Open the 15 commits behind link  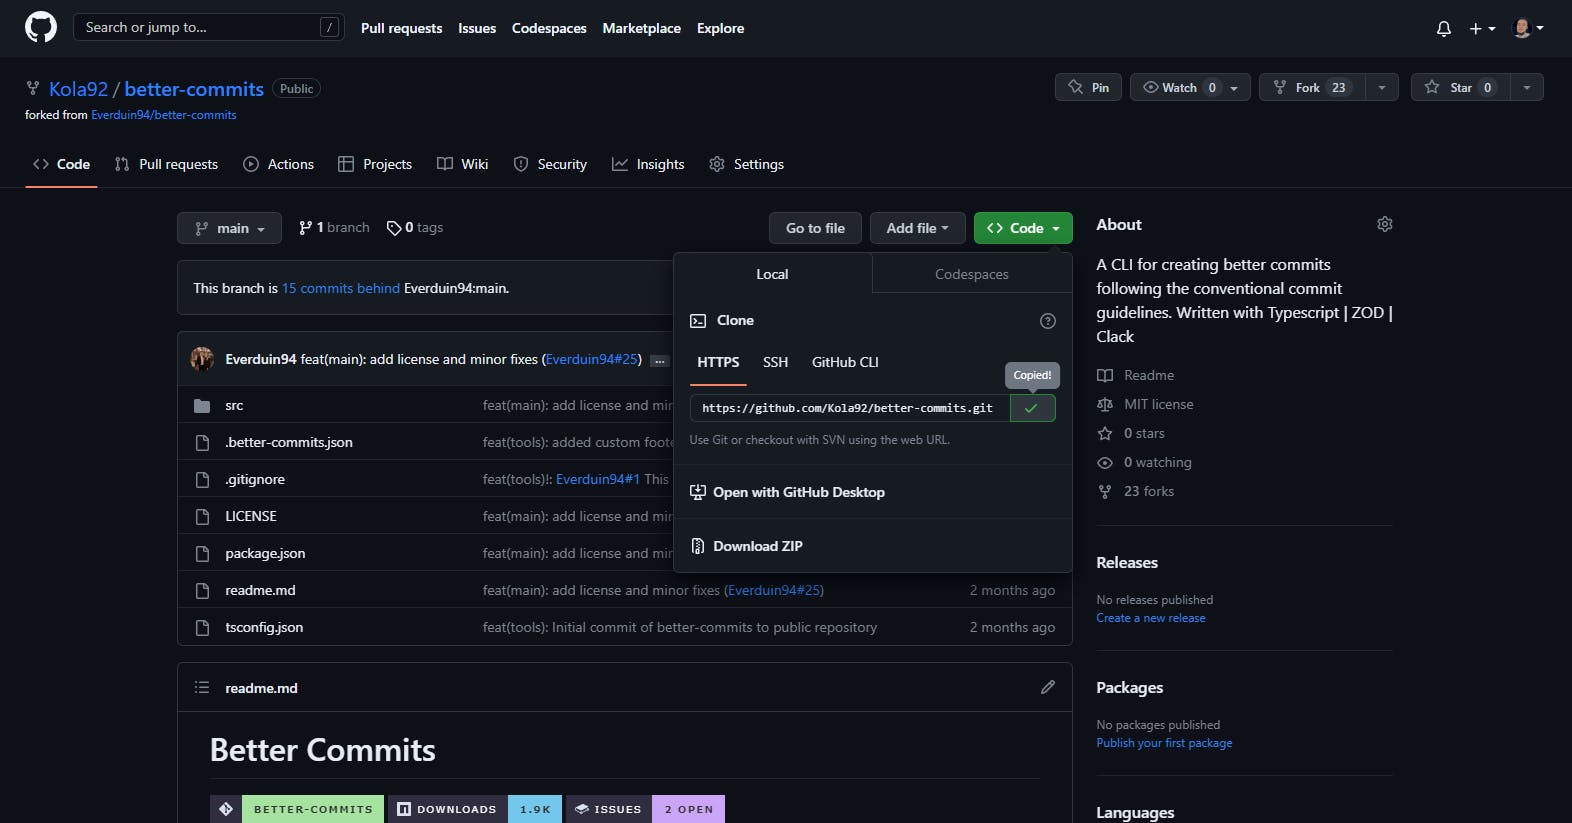341,288
